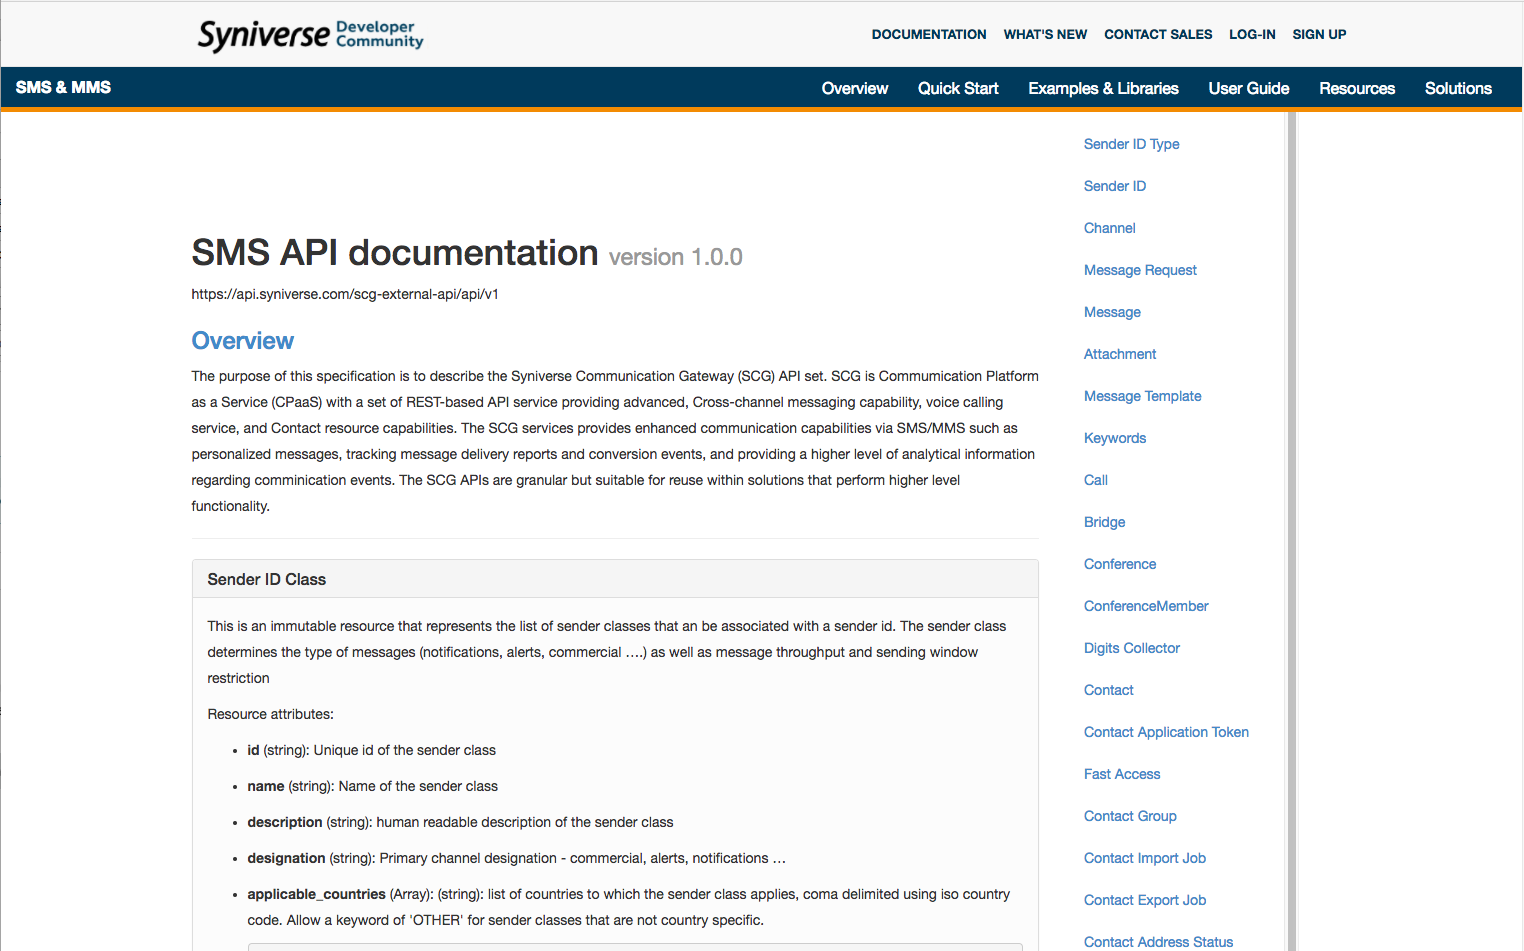This screenshot has width=1524, height=951.
Task: Click the Contact Sales link
Action: [1157, 34]
